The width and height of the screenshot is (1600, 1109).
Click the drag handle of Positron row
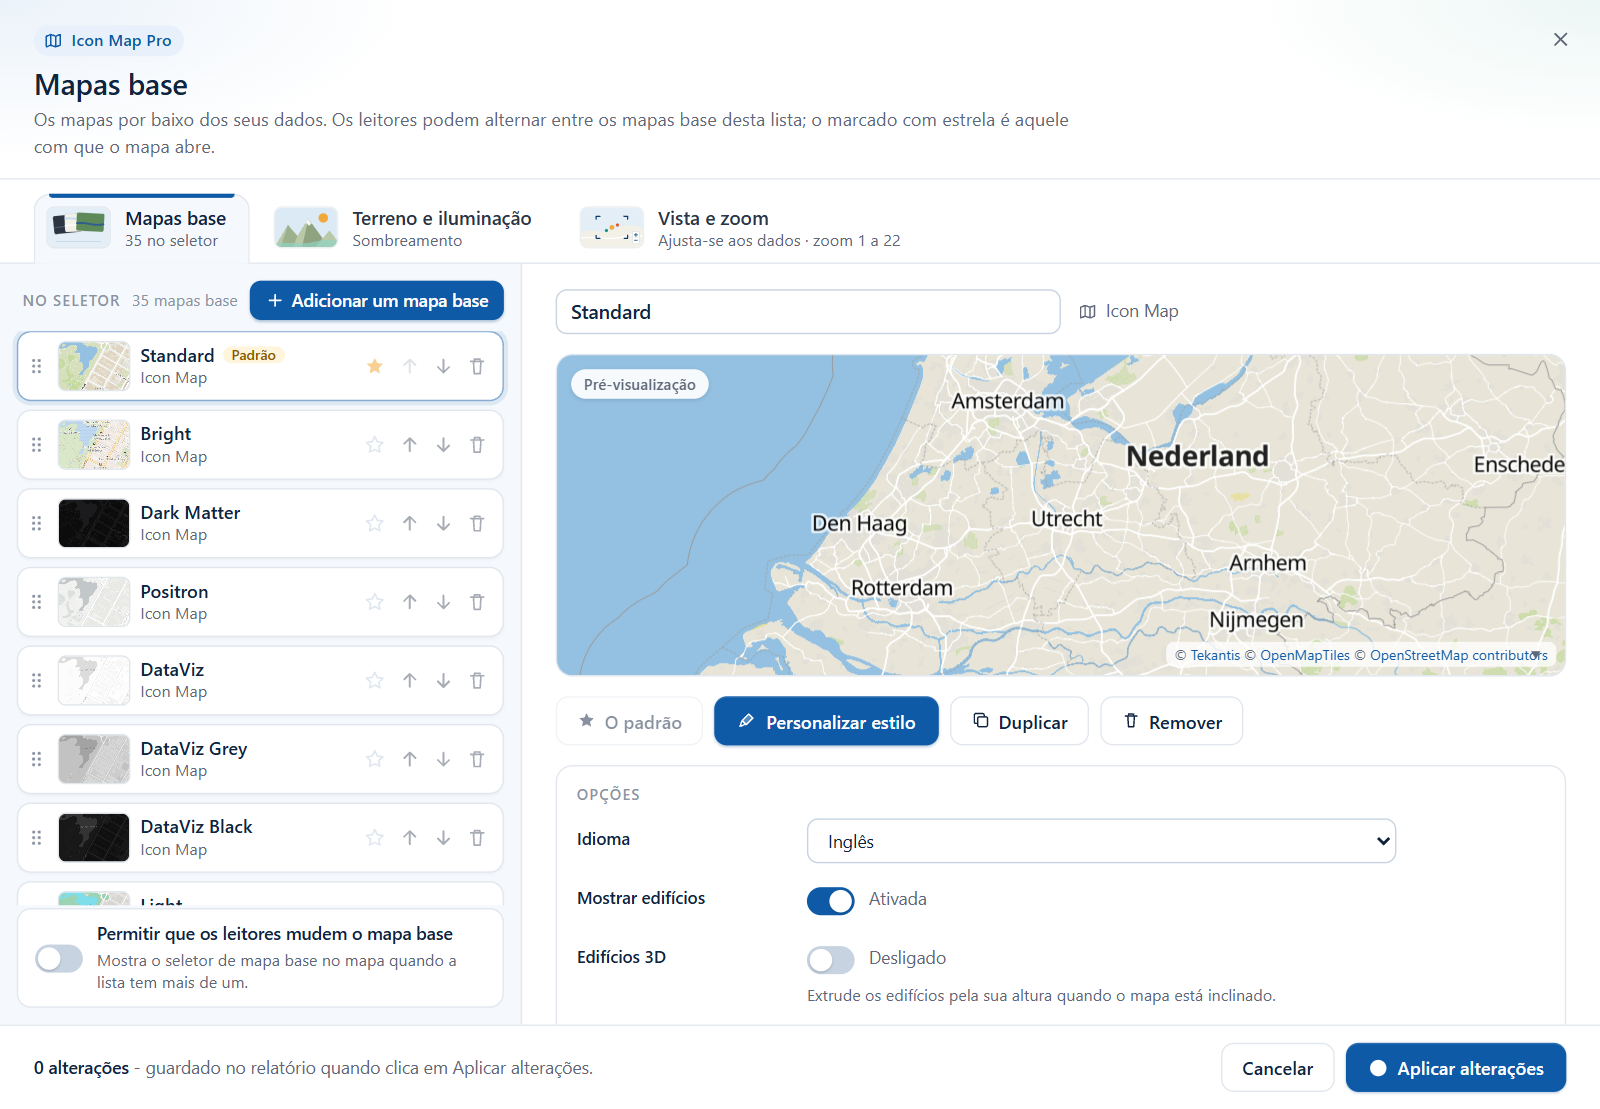(37, 602)
